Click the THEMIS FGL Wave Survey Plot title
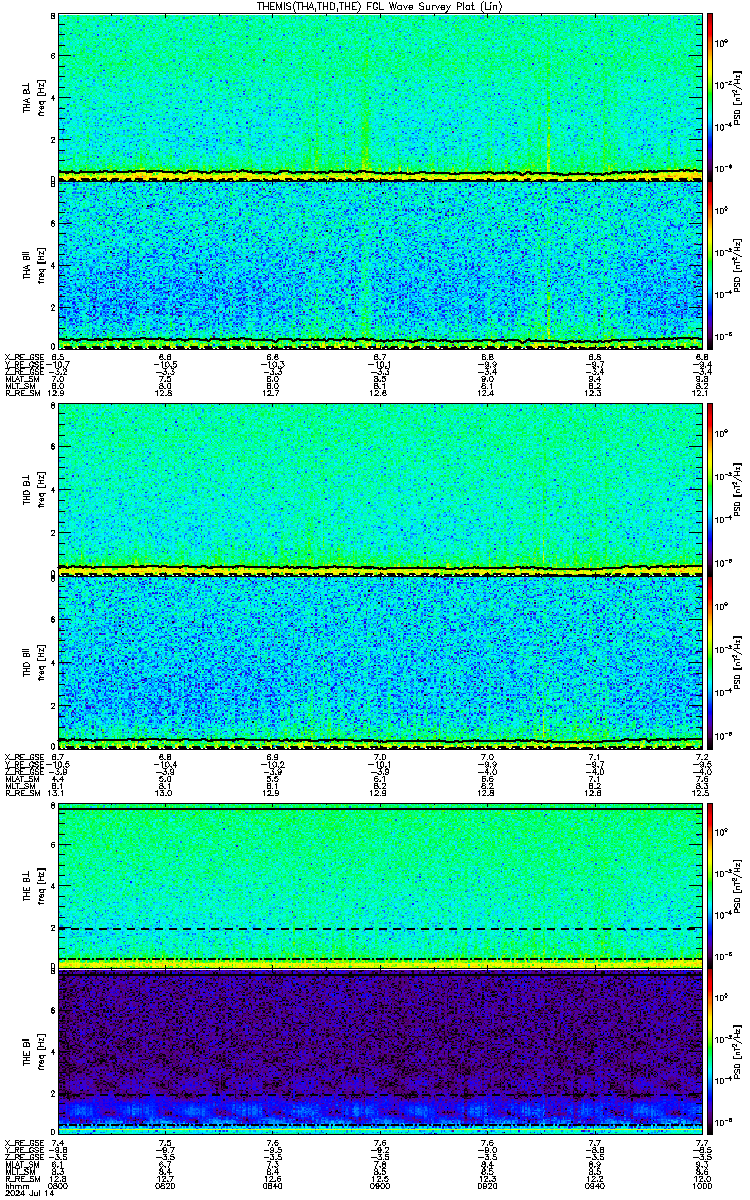 380,6
